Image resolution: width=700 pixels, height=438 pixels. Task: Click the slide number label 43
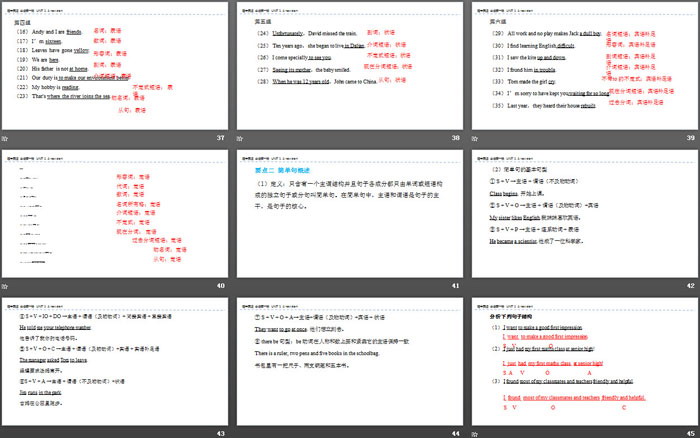click(x=221, y=434)
